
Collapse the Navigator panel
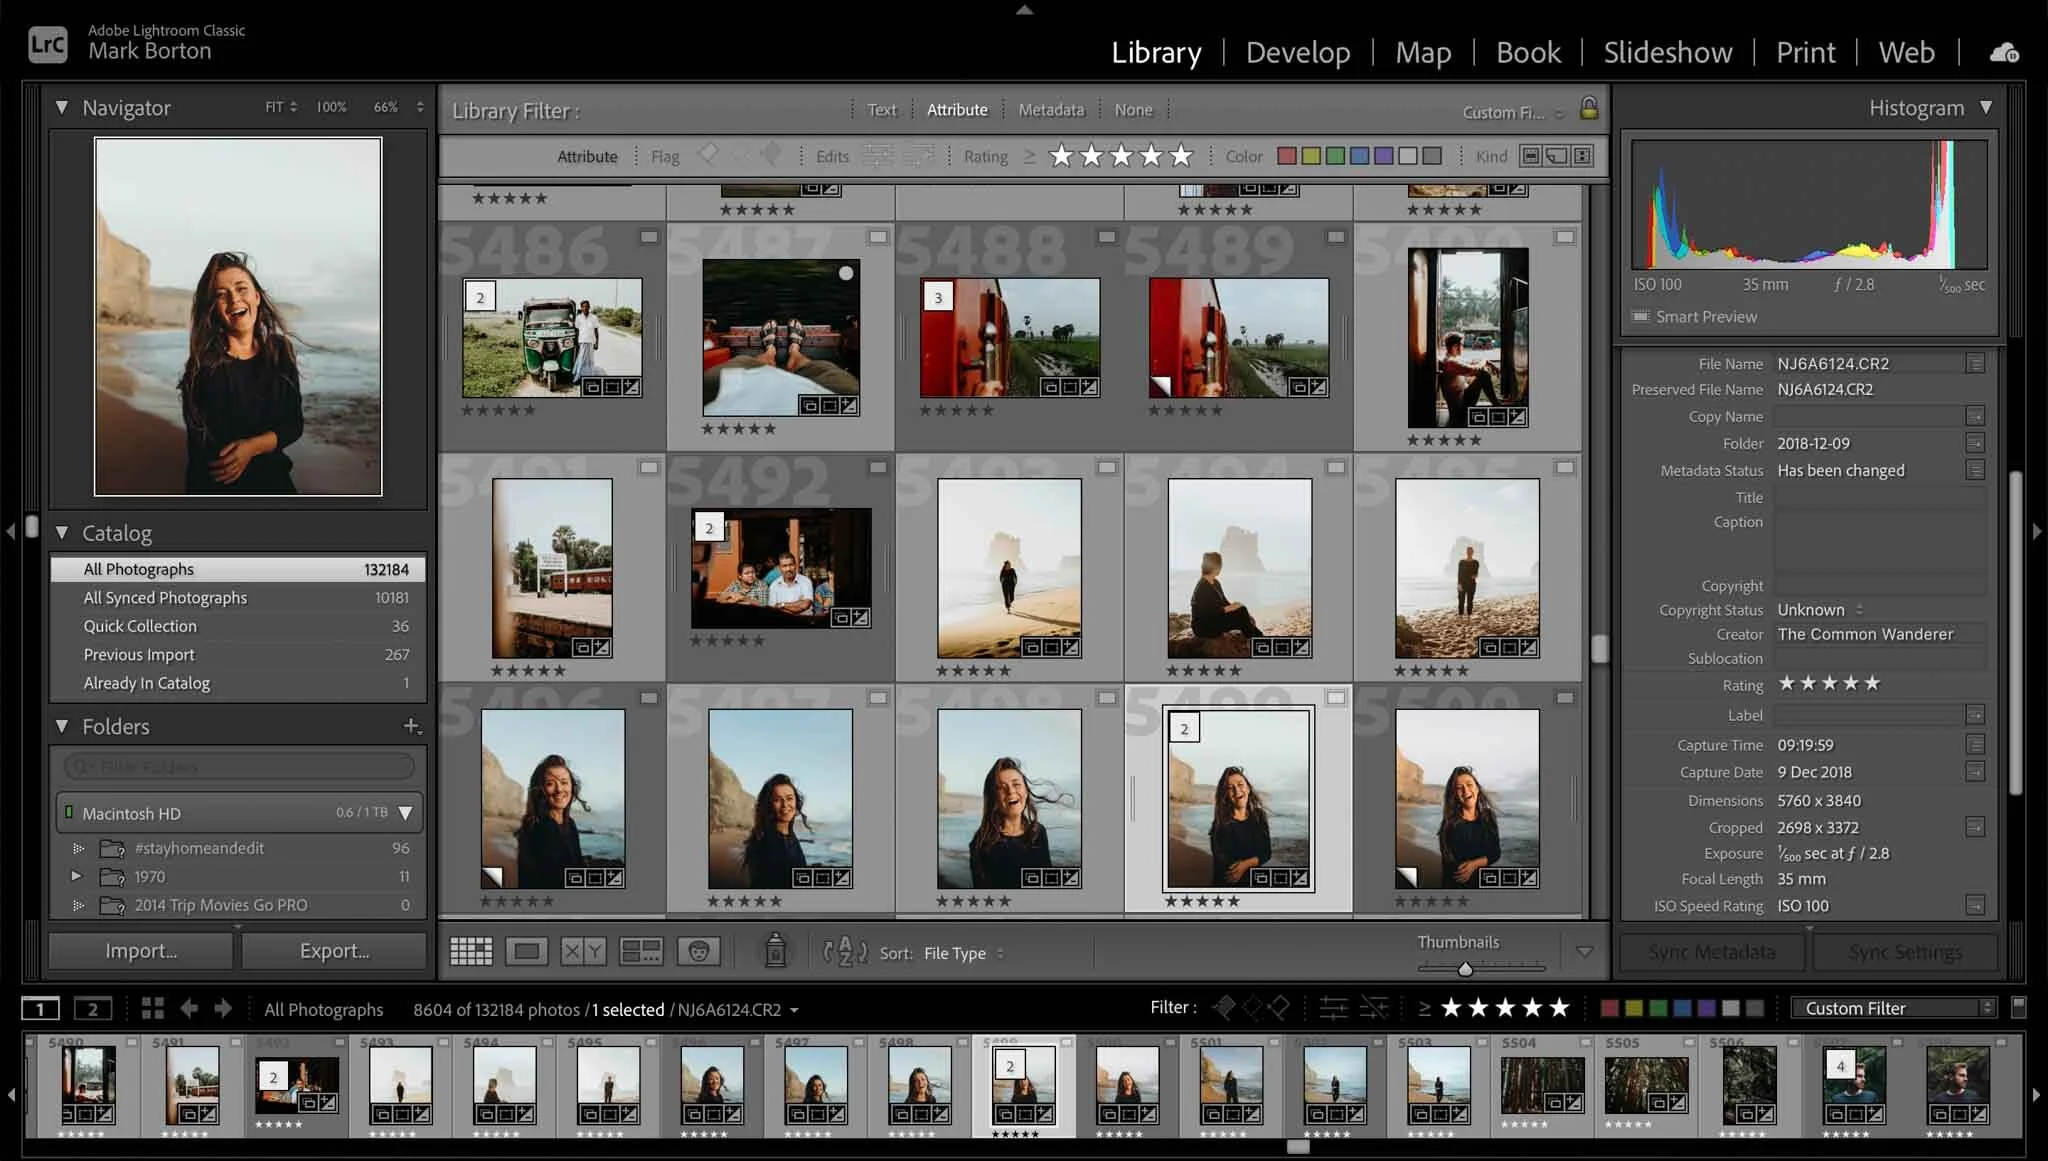pos(62,107)
